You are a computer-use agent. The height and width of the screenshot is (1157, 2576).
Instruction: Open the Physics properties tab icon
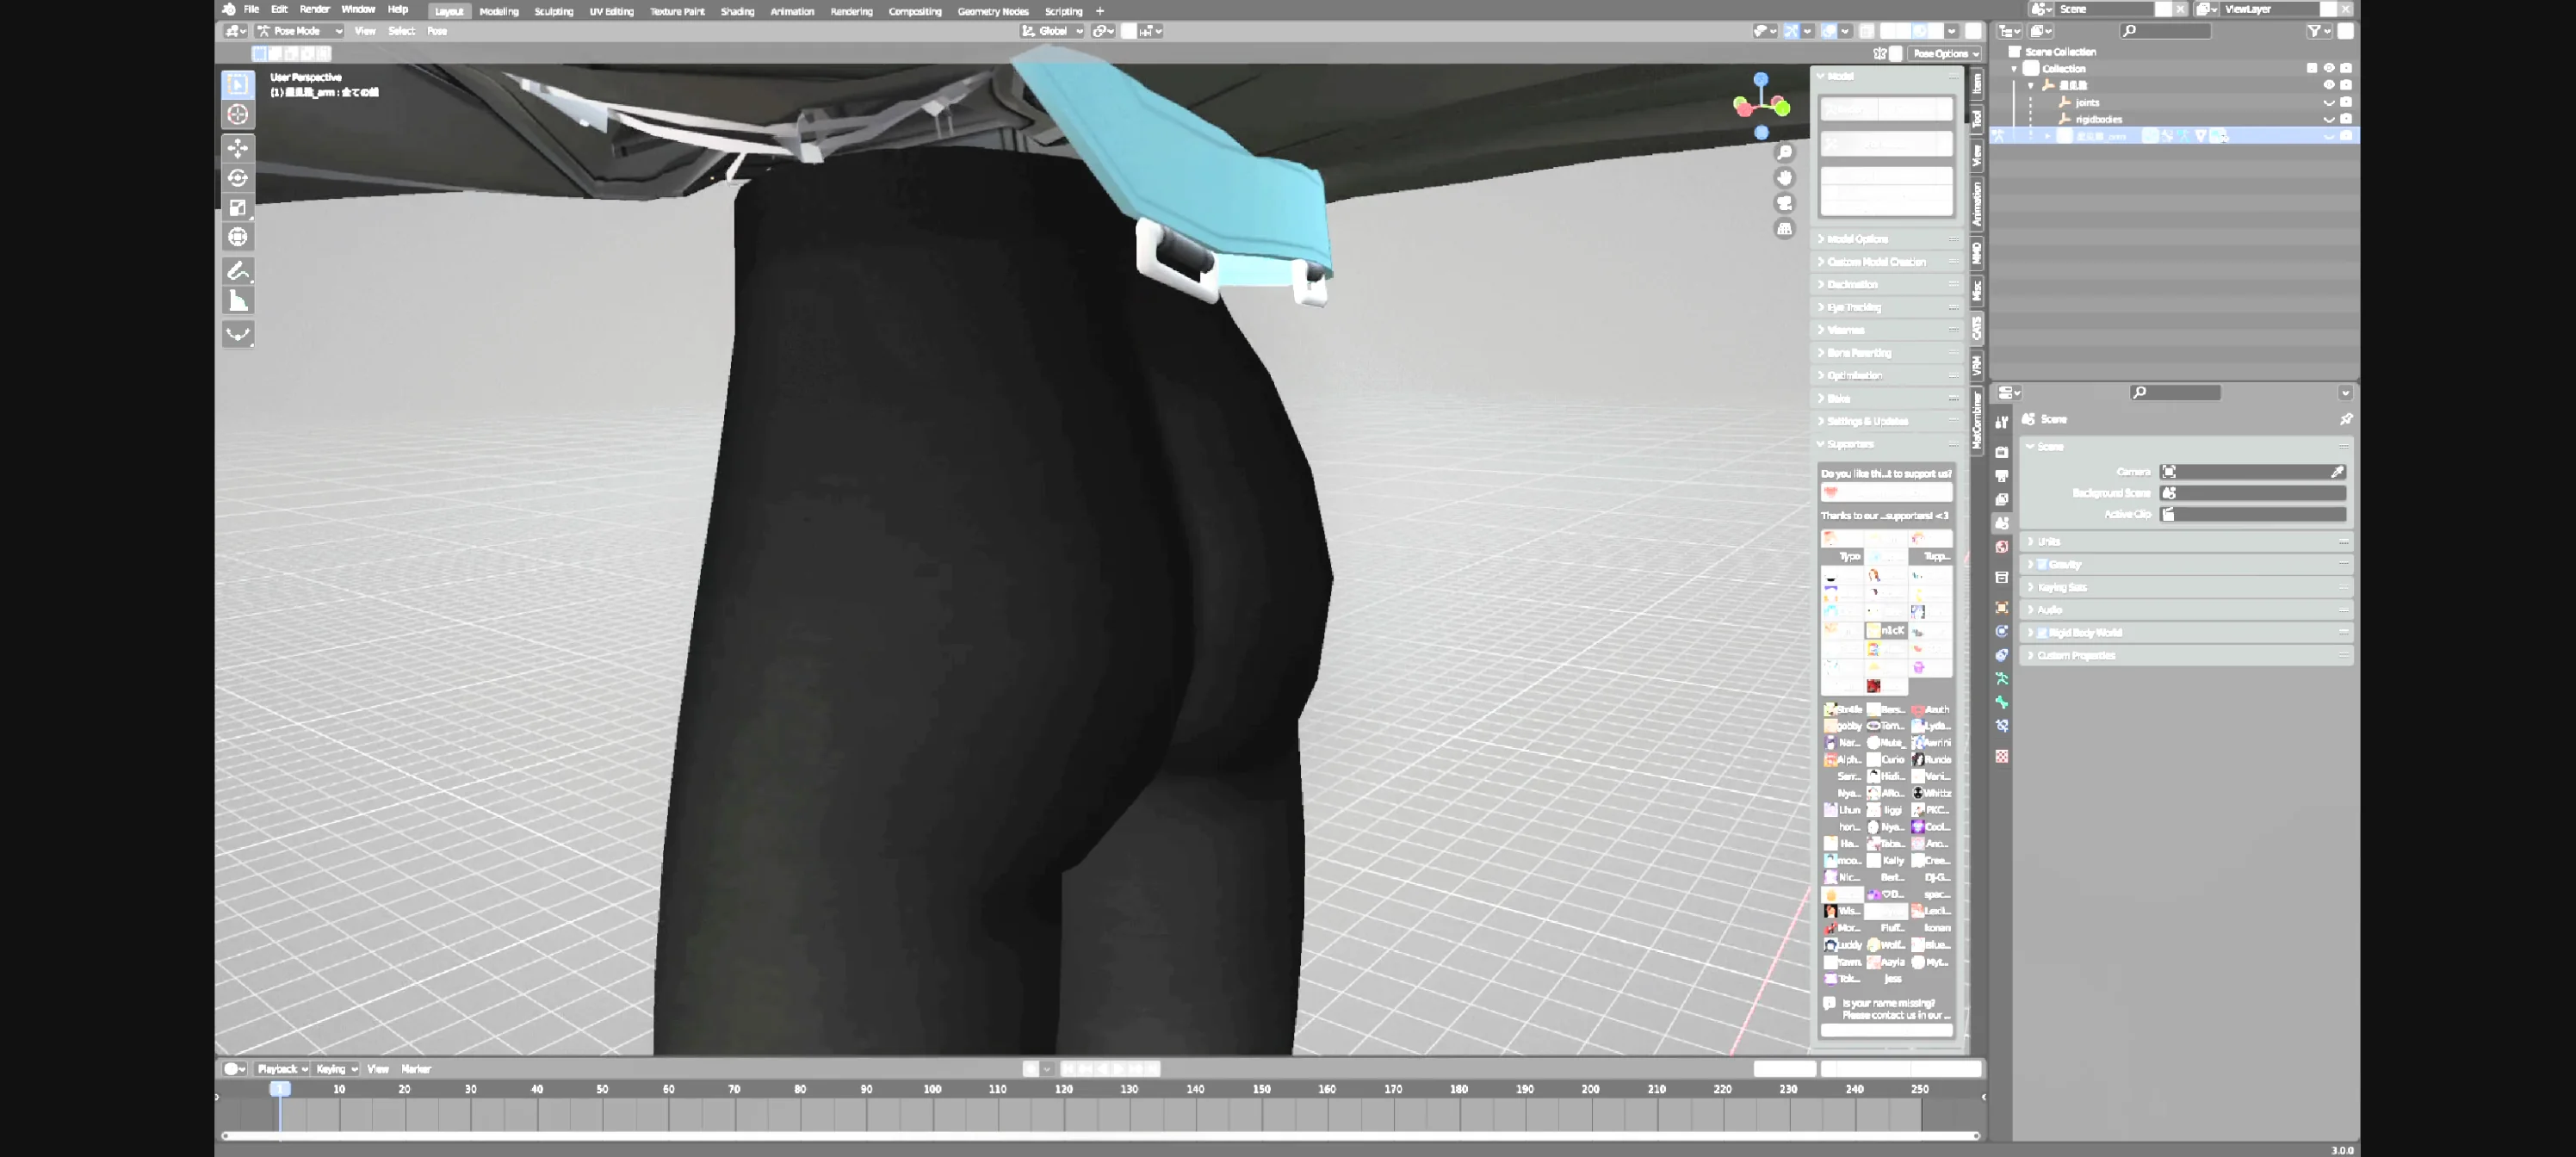click(2002, 631)
